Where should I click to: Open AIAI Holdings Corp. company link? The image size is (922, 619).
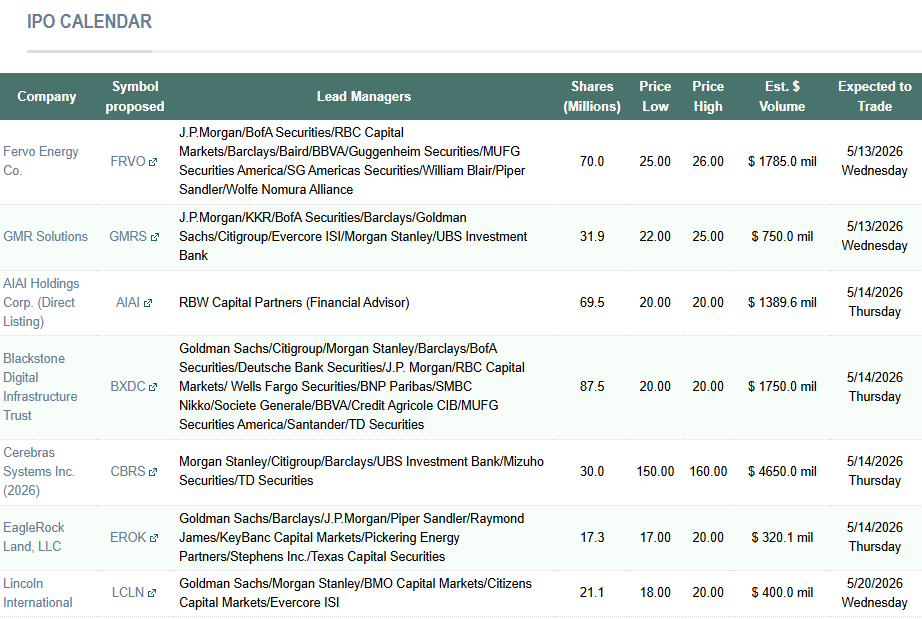[x=41, y=302]
